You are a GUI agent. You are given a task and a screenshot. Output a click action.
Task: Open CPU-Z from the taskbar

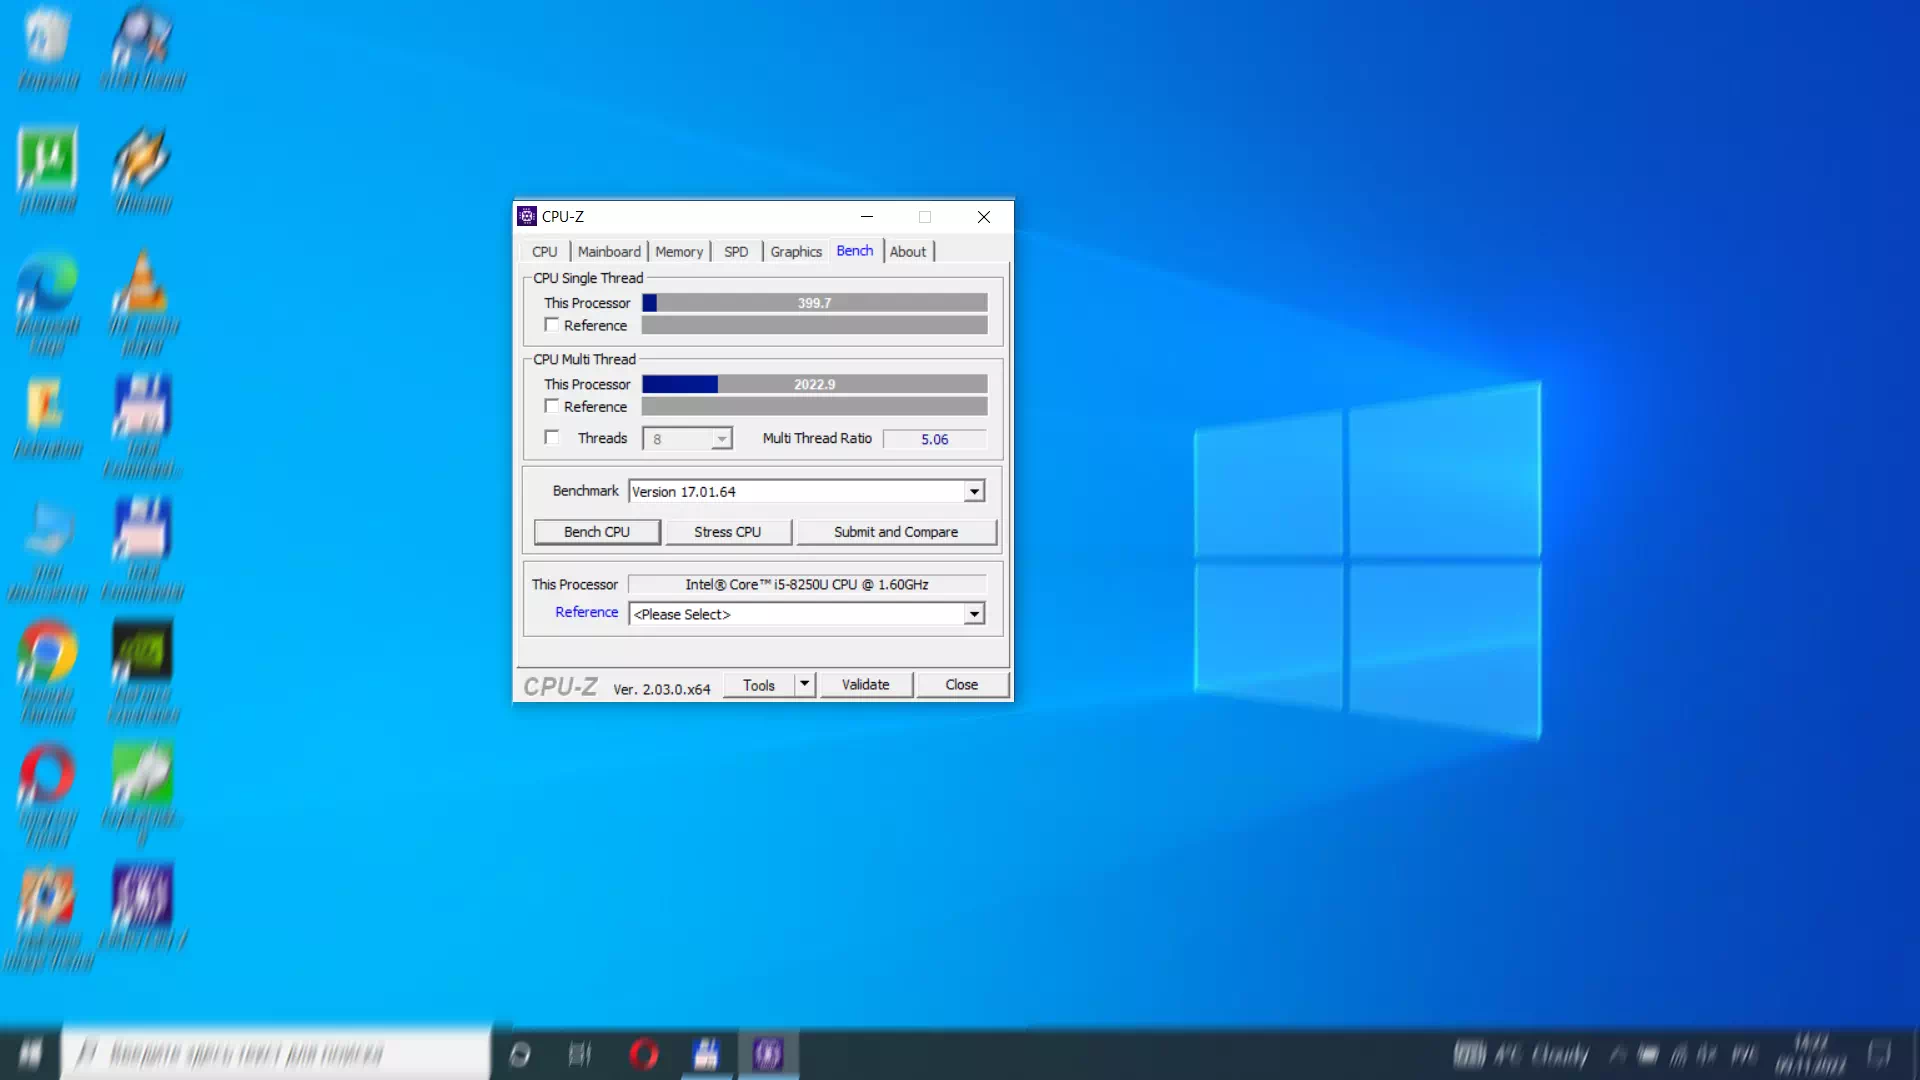[768, 1052]
